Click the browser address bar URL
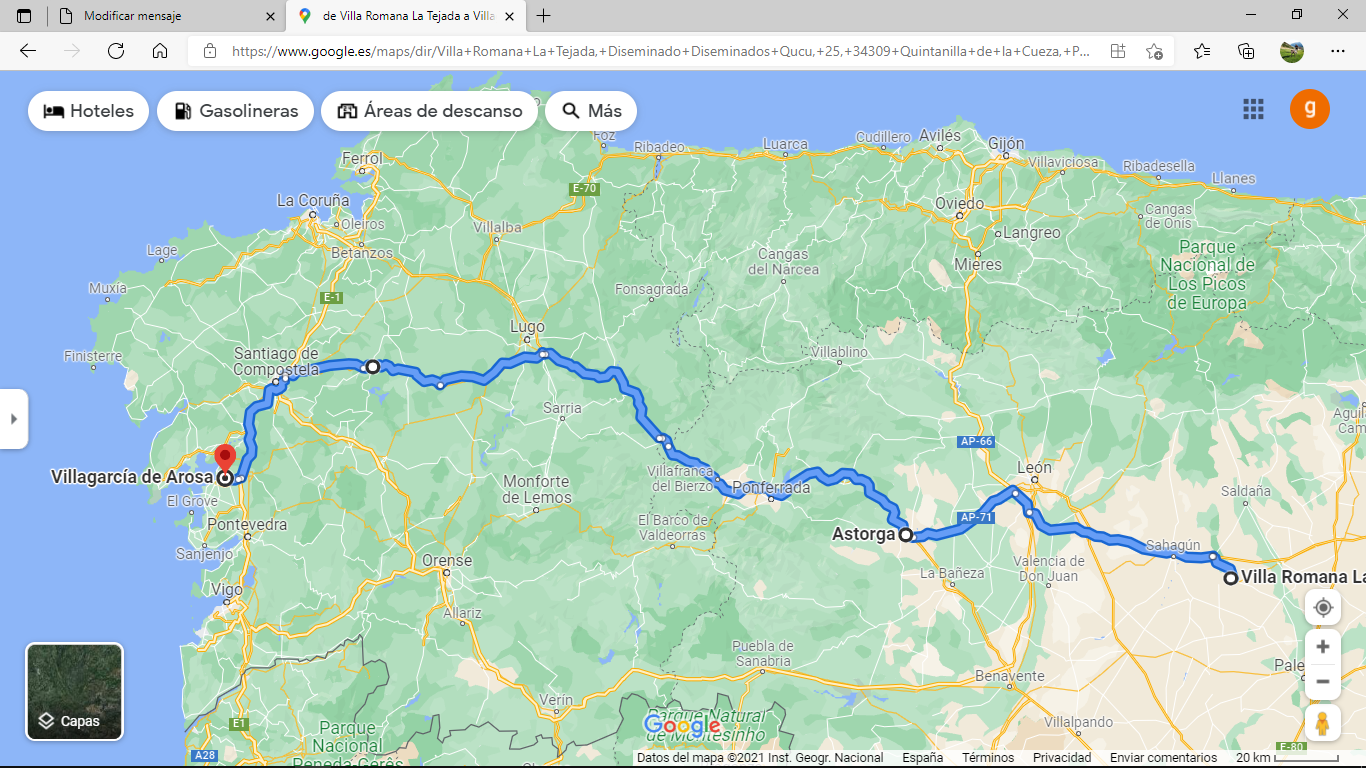This screenshot has width=1366, height=768. coord(660,51)
